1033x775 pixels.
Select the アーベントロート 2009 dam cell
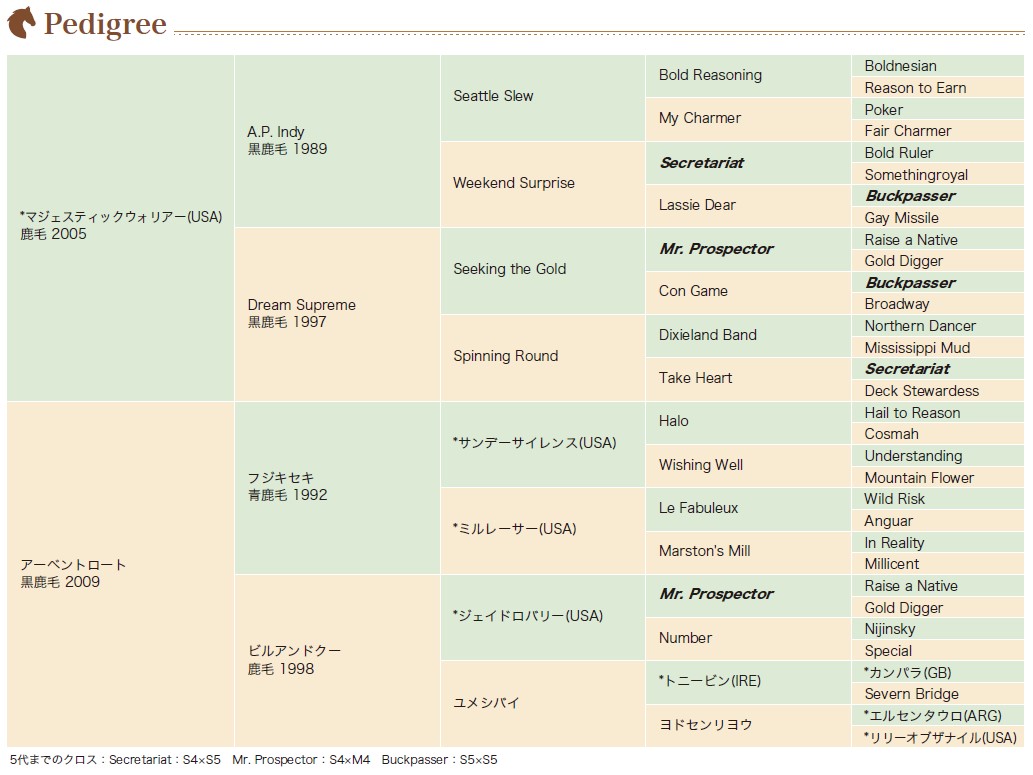coord(121,574)
